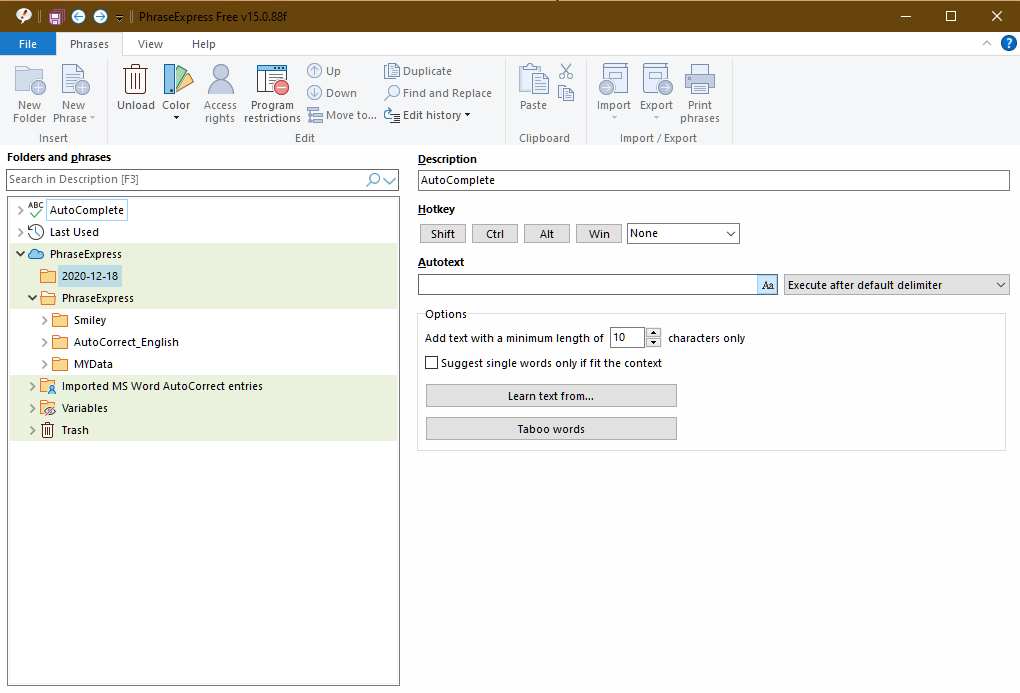Select the 2020-12-18 folder

coord(90,276)
